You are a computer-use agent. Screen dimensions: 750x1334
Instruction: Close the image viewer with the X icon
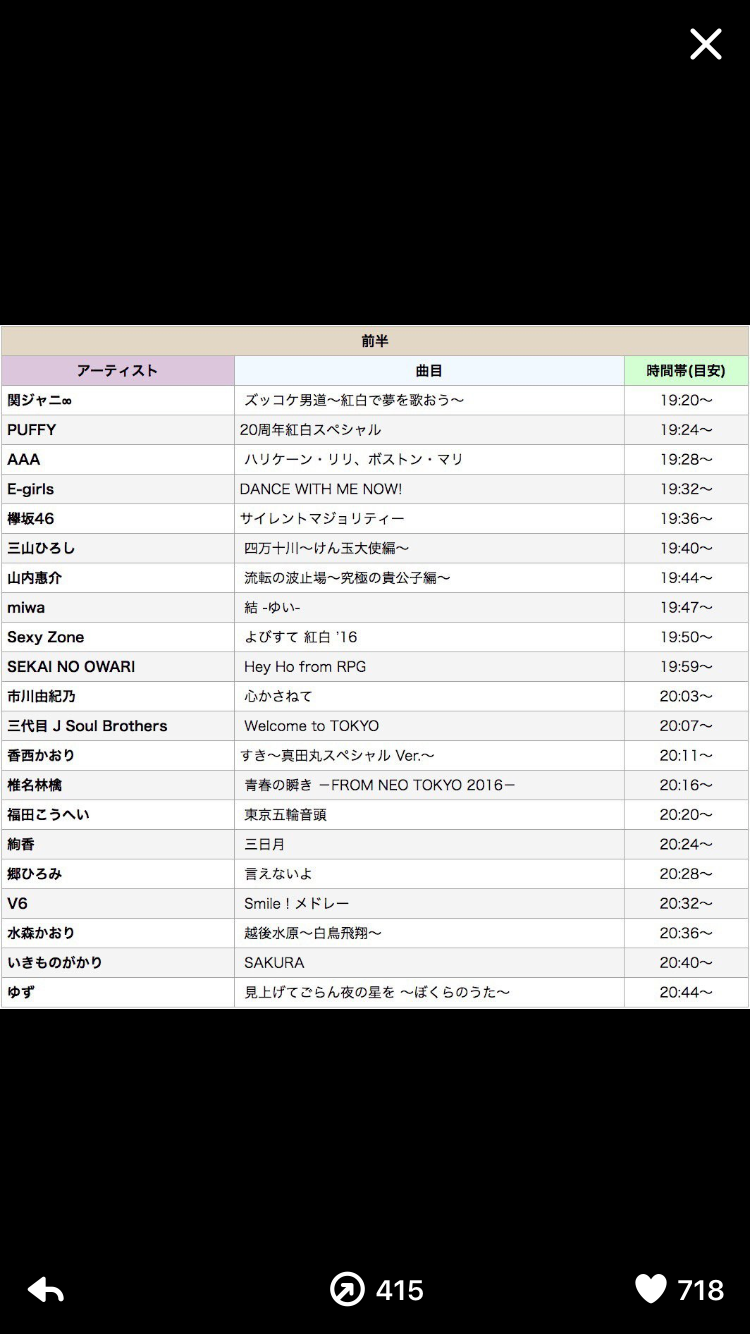(705, 44)
